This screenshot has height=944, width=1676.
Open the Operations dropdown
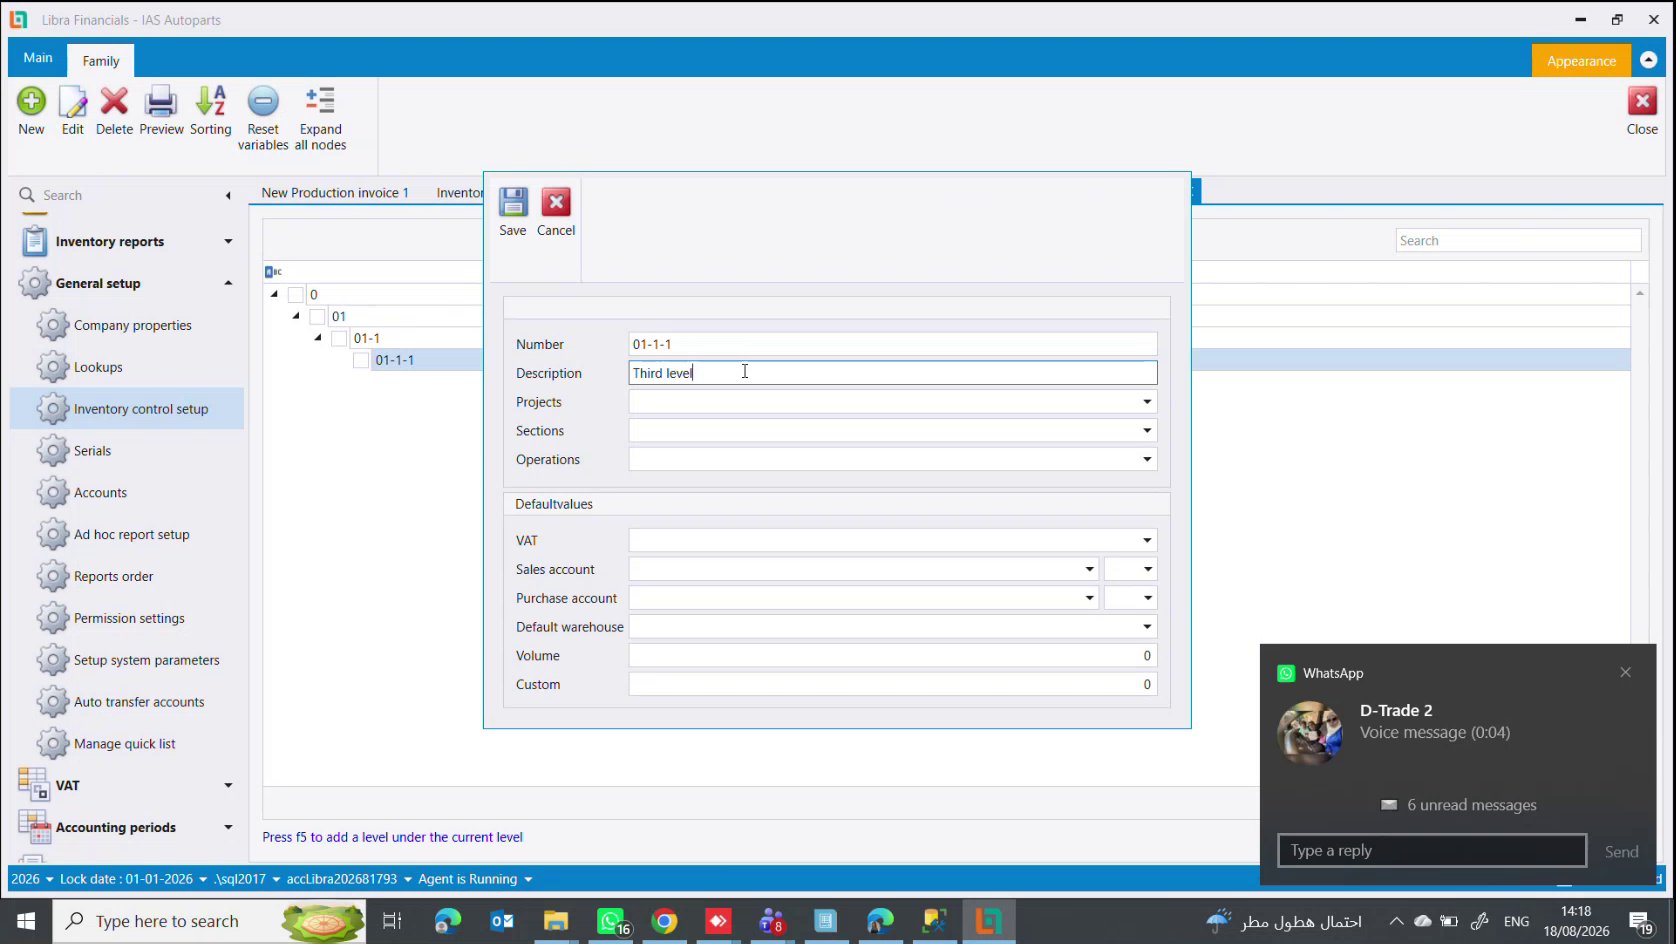point(1147,460)
